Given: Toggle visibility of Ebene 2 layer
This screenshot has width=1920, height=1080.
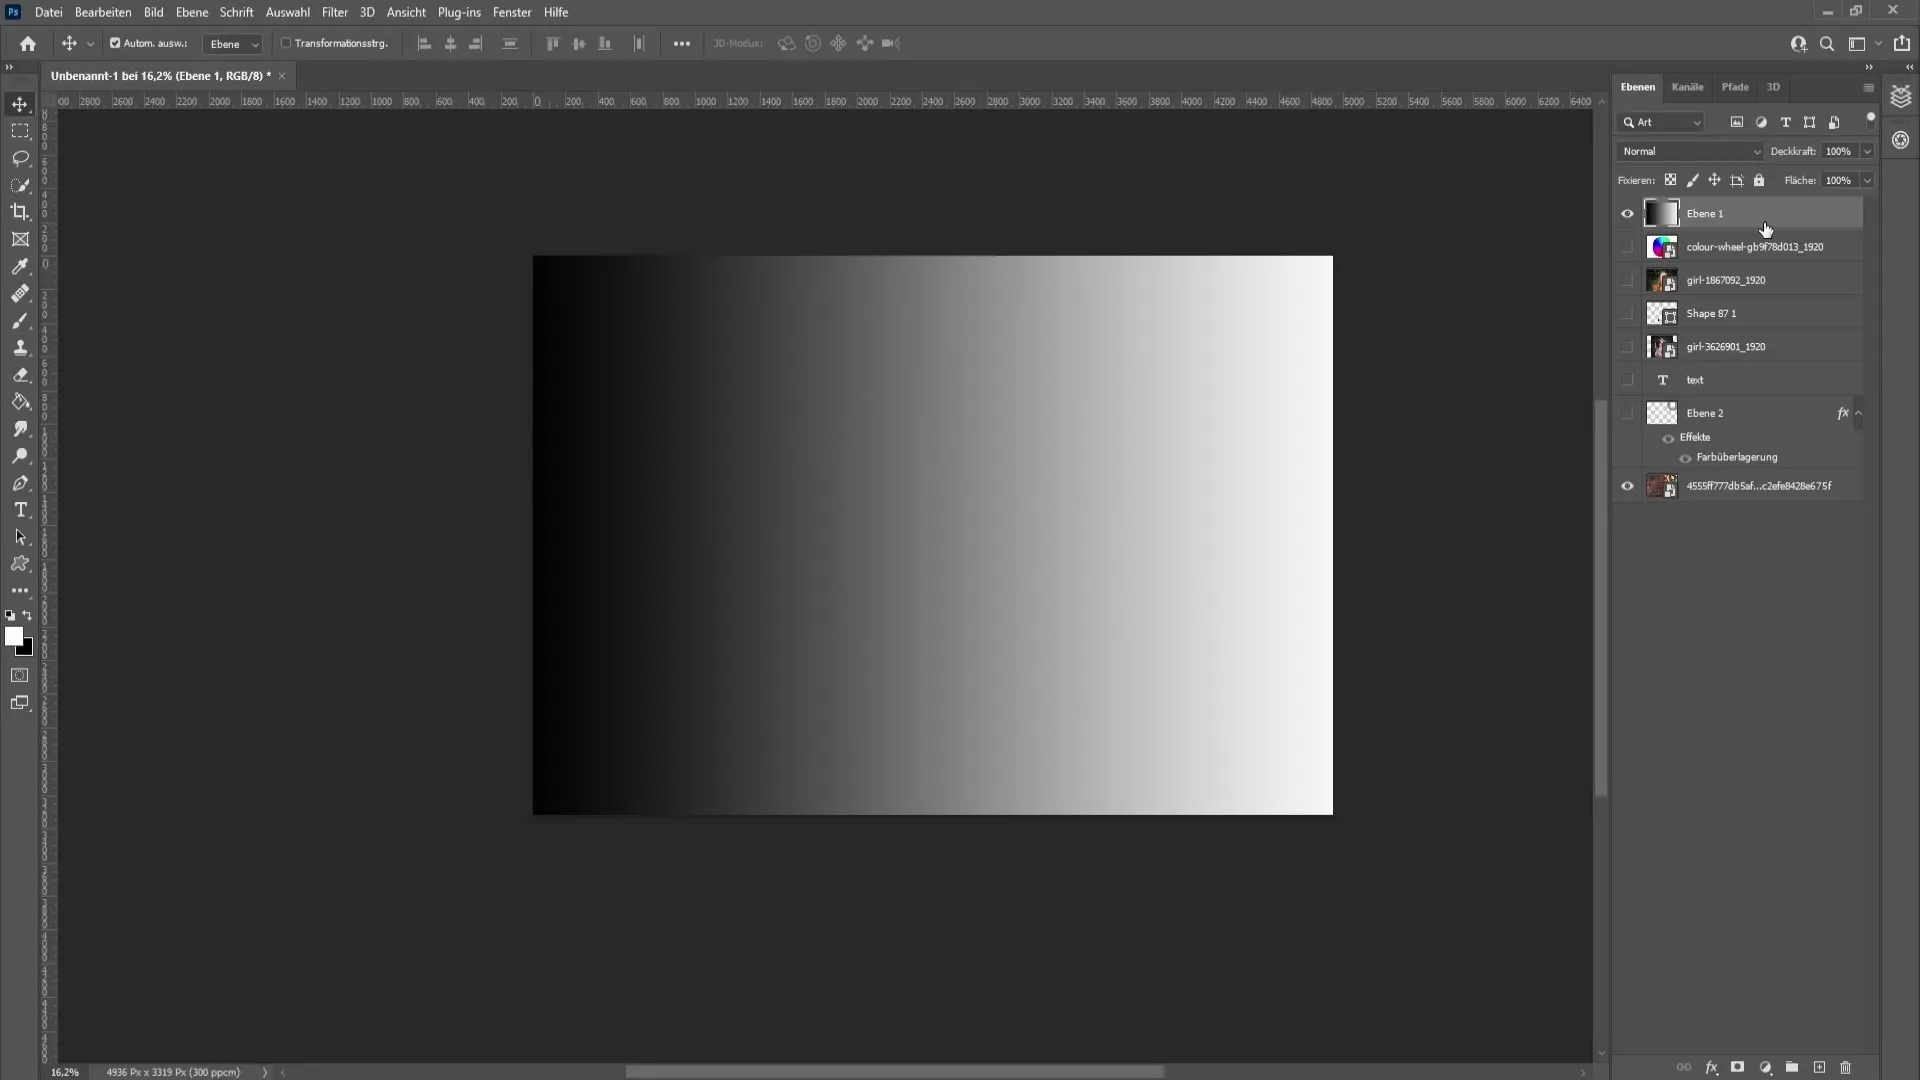Looking at the screenshot, I should pyautogui.click(x=1627, y=413).
